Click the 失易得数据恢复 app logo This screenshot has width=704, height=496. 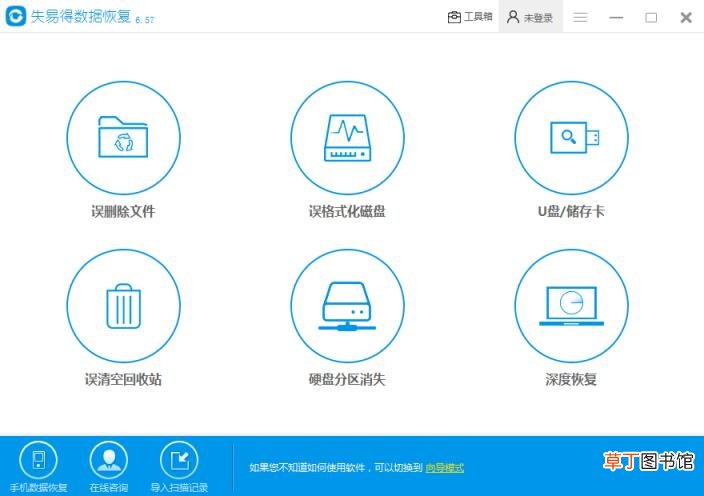pyautogui.click(x=16, y=17)
